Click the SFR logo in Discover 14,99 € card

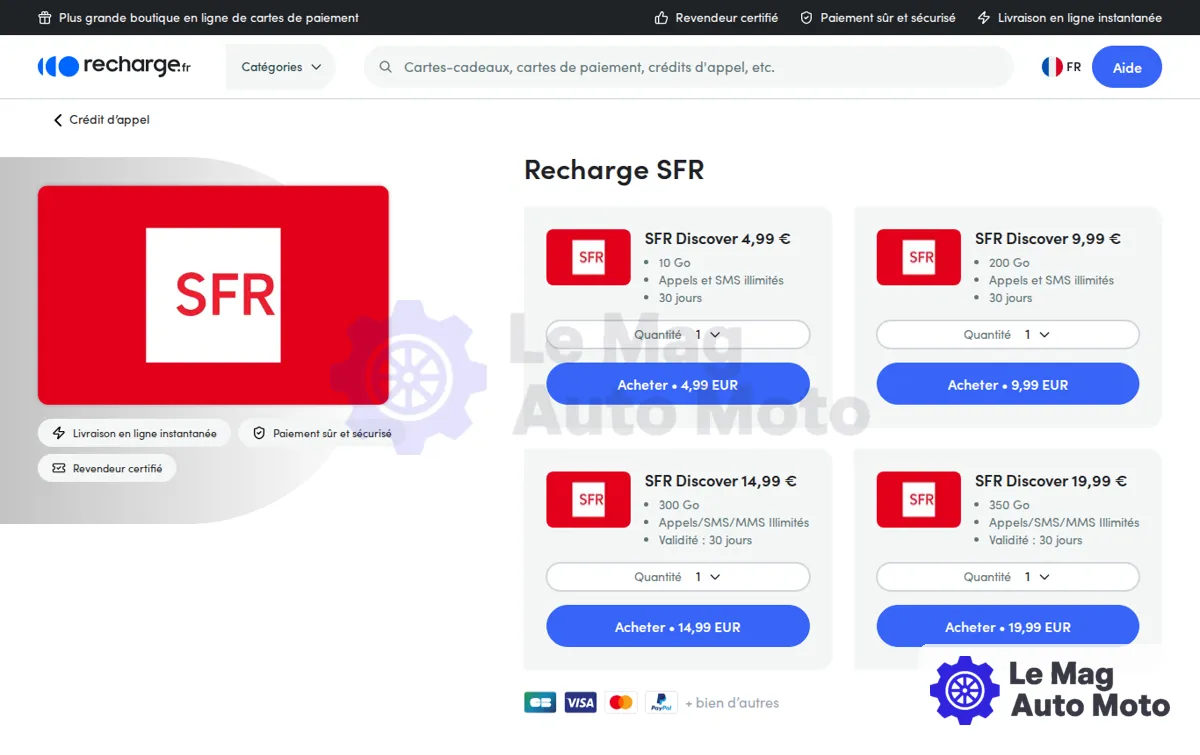588,499
